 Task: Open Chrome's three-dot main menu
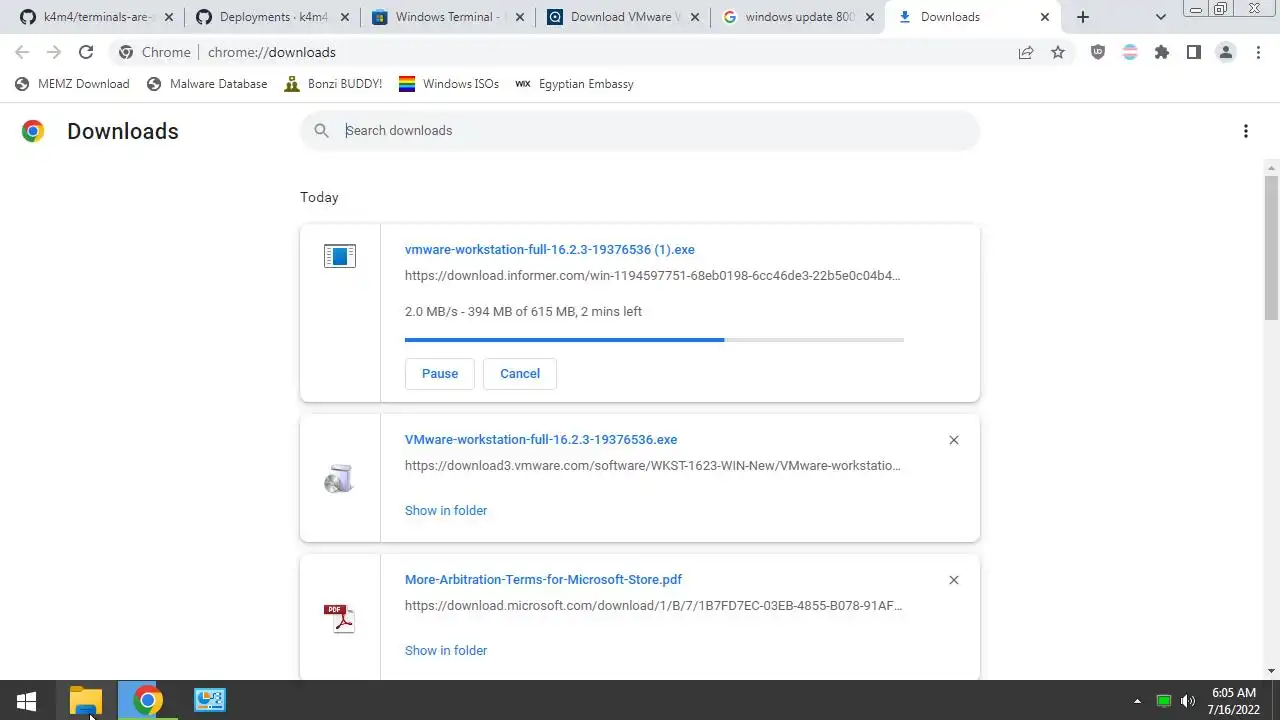(1258, 52)
